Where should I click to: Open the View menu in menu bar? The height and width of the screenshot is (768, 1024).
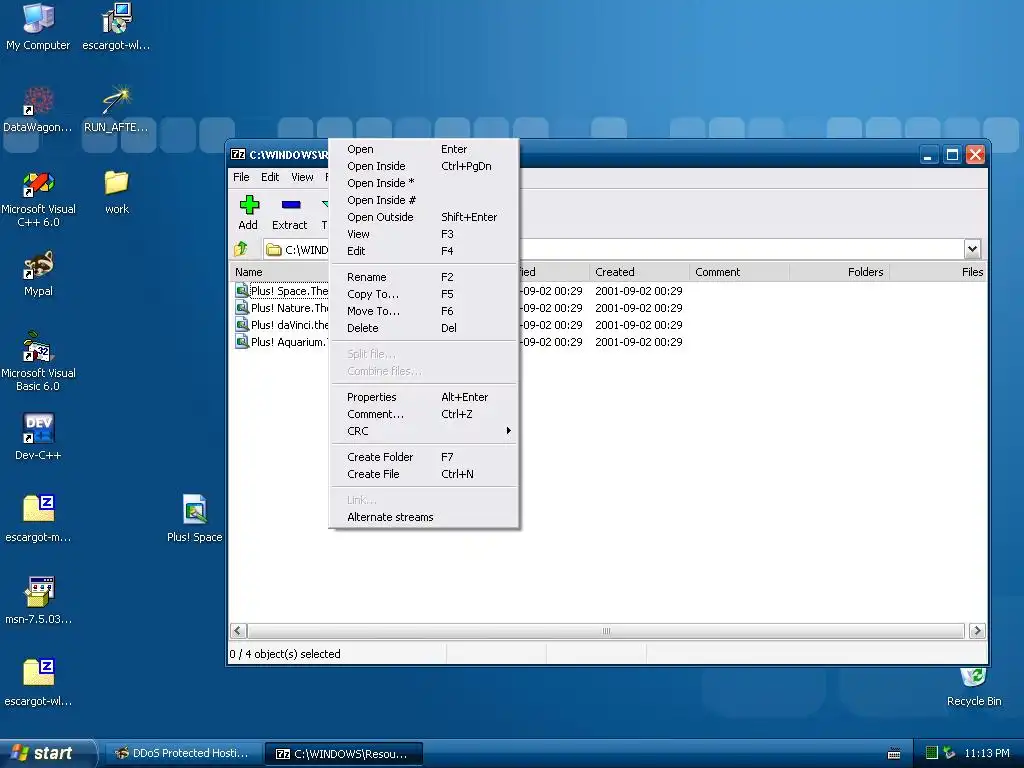[x=302, y=177]
